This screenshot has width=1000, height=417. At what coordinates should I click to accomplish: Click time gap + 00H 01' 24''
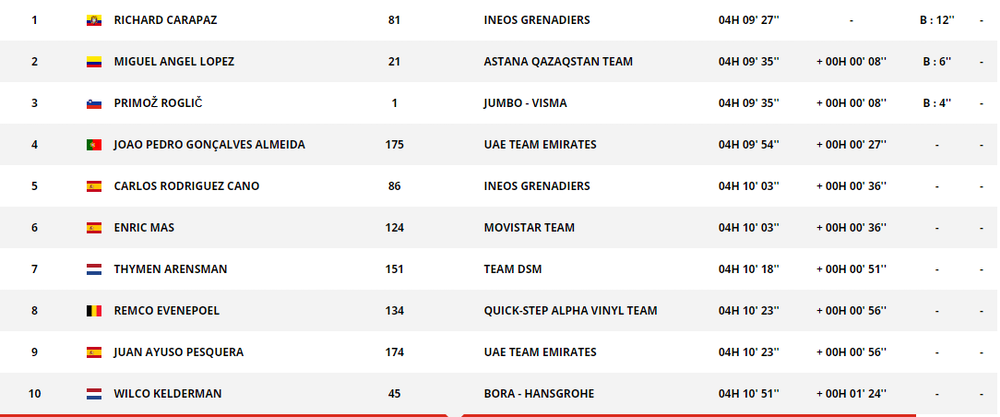[851, 393]
